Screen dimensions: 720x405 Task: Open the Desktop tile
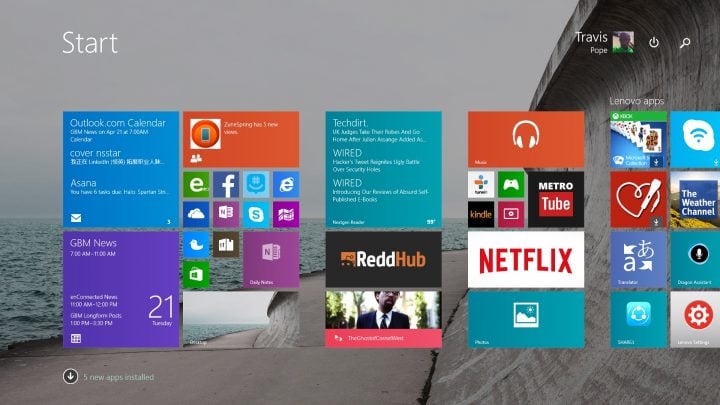pos(241,320)
